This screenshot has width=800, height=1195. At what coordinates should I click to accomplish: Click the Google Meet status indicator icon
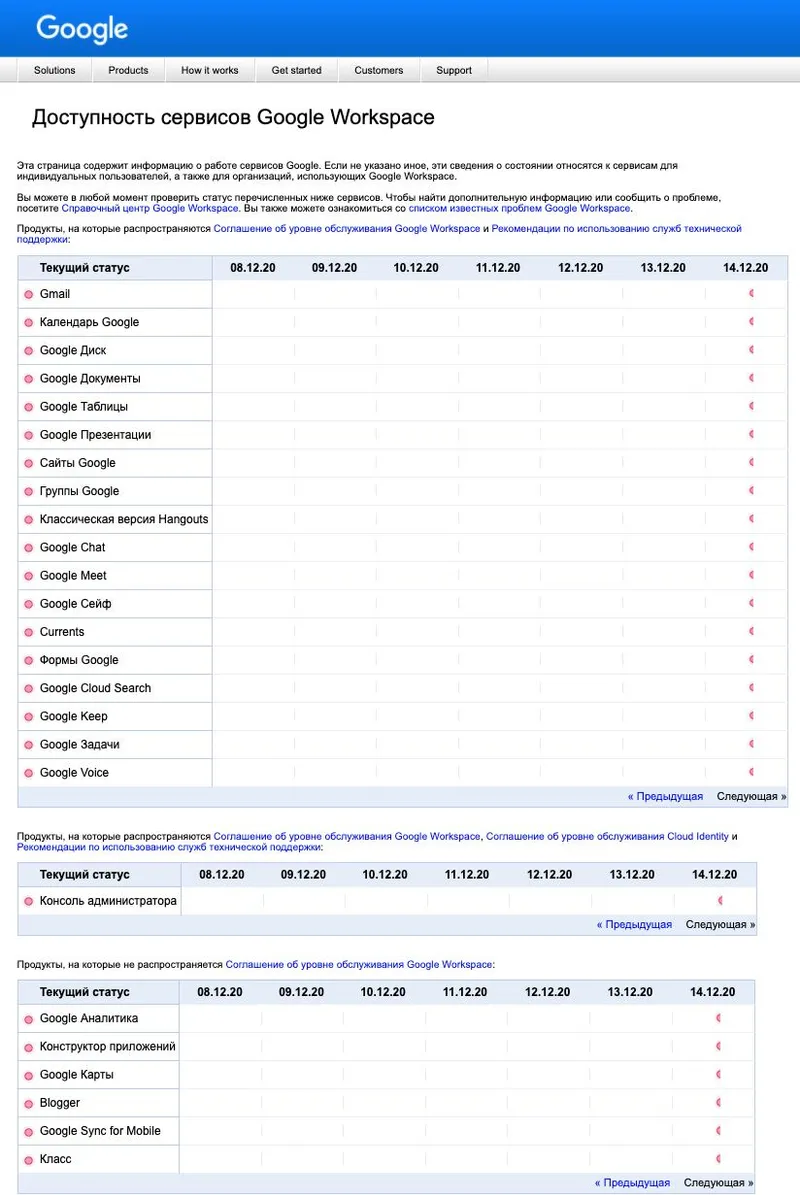(x=28, y=576)
